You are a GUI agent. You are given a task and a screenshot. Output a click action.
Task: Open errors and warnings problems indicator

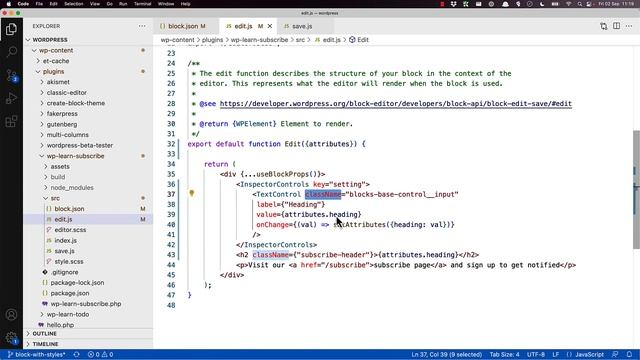[100, 354]
